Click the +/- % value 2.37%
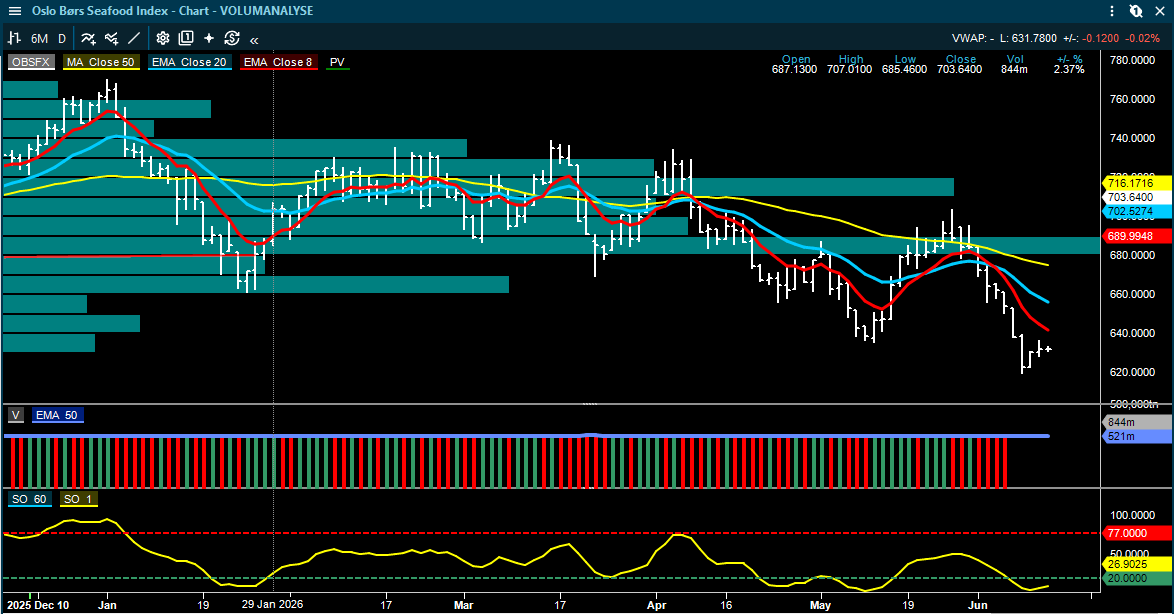 1069,70
